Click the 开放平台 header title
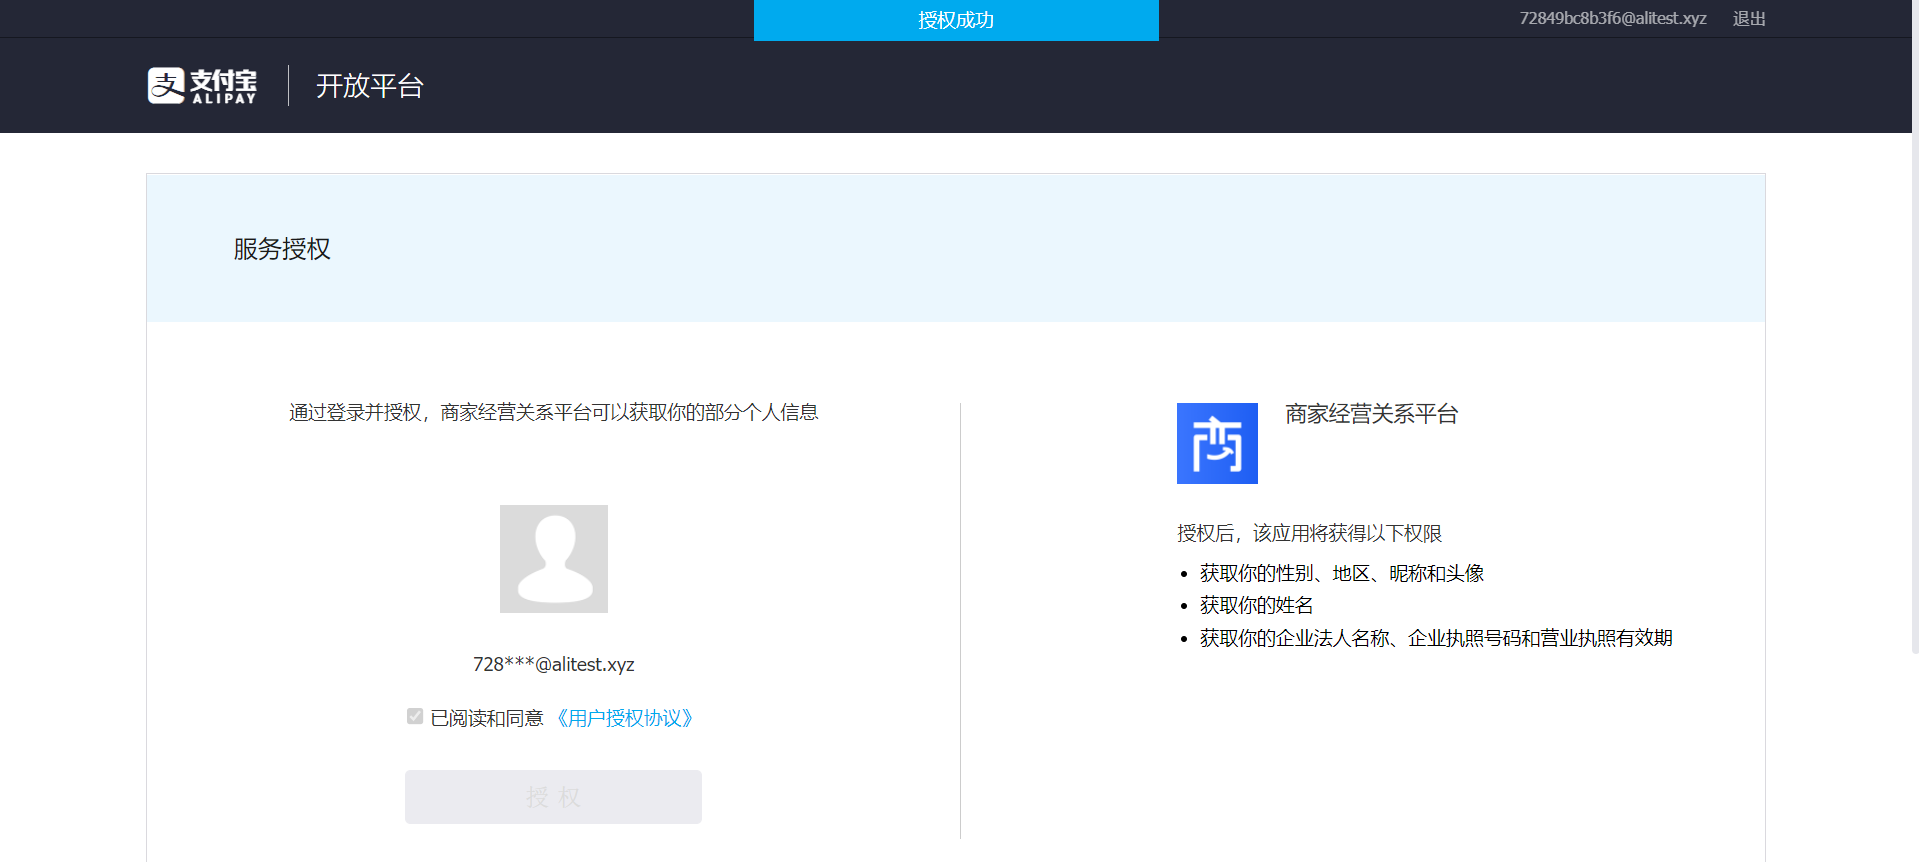This screenshot has height=862, width=1919. [370, 86]
